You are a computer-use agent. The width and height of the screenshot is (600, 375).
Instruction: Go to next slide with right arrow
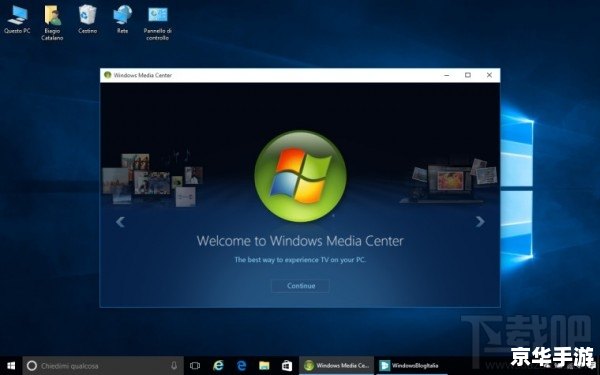click(480, 221)
